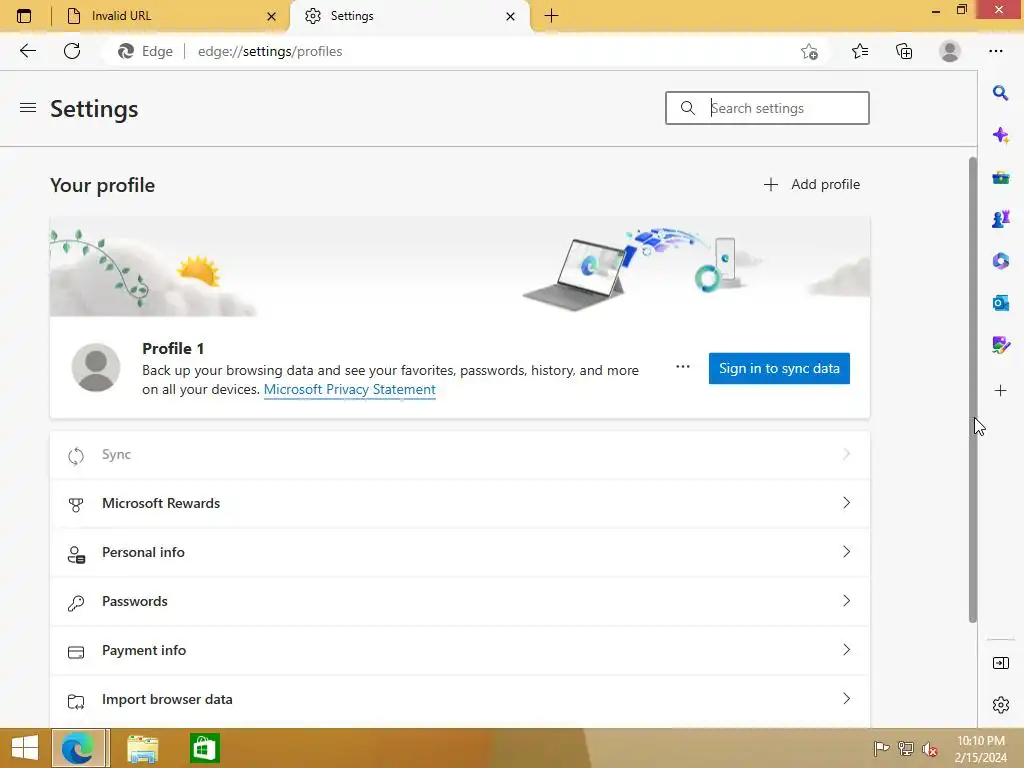Go back with the back arrow
This screenshot has width=1024, height=768.
pyautogui.click(x=27, y=51)
